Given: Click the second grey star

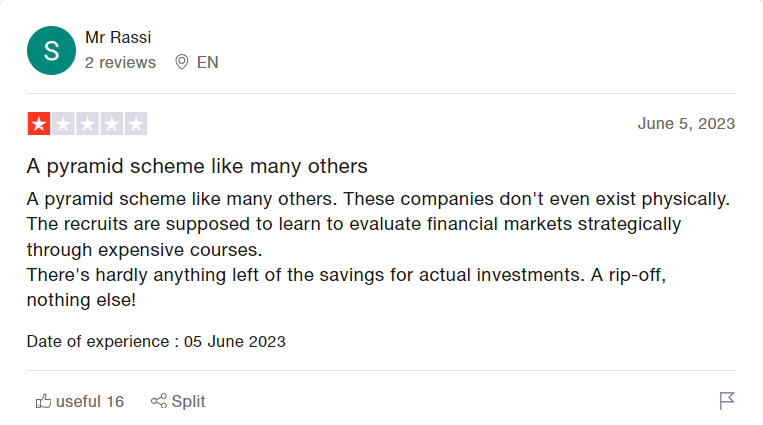Looking at the screenshot, I should click(x=63, y=124).
